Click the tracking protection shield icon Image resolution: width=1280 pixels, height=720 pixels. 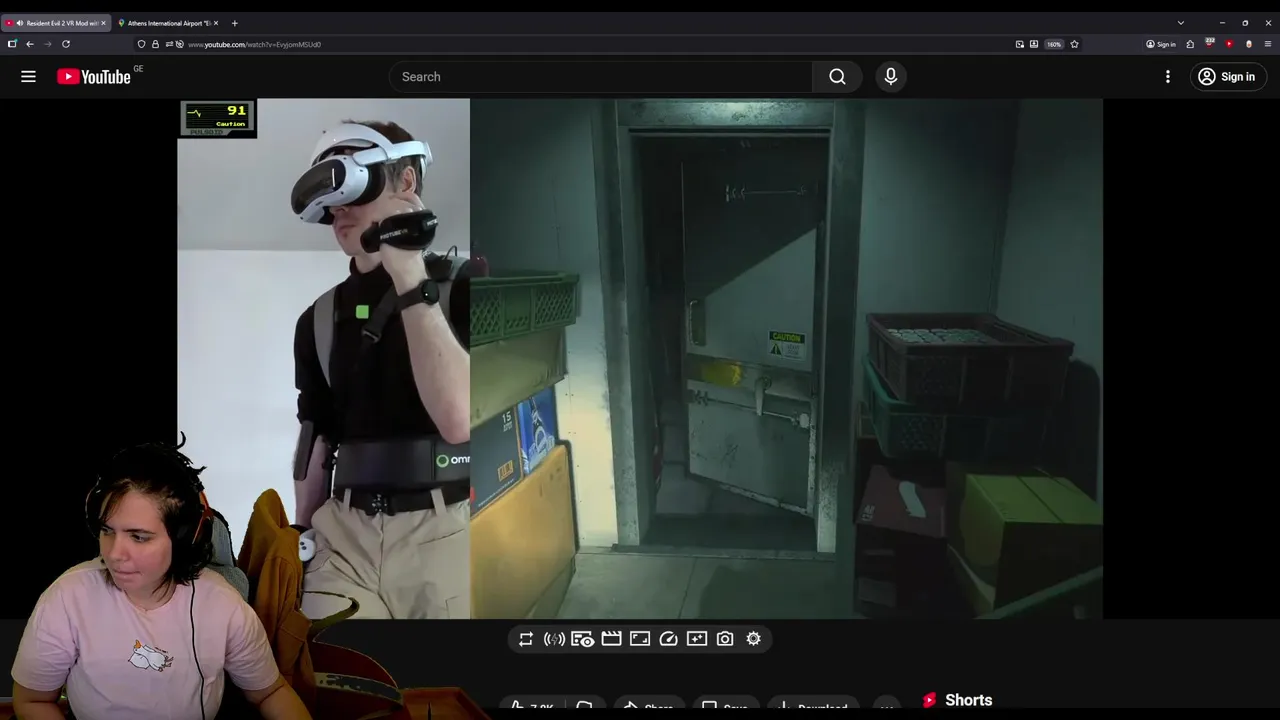pyautogui.click(x=141, y=44)
